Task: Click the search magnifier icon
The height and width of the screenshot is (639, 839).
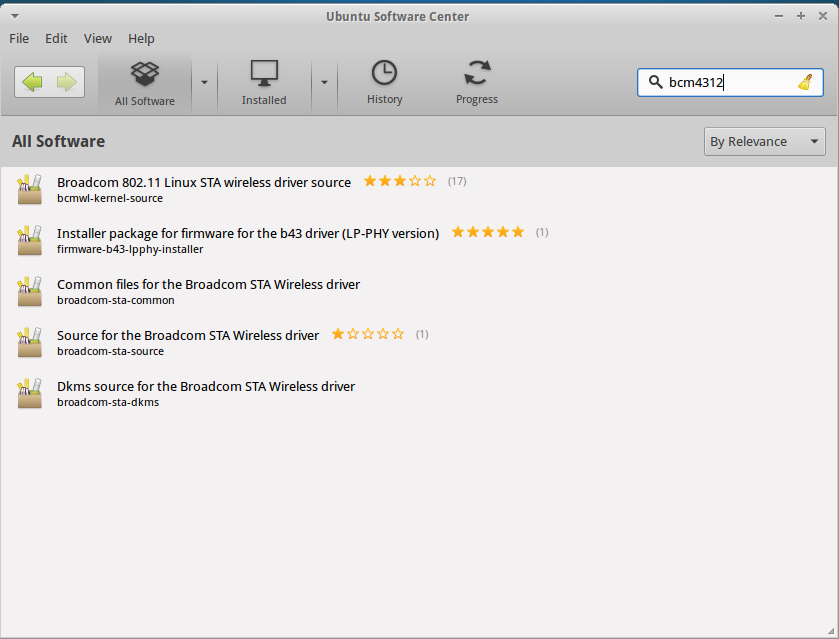Action: (x=655, y=82)
